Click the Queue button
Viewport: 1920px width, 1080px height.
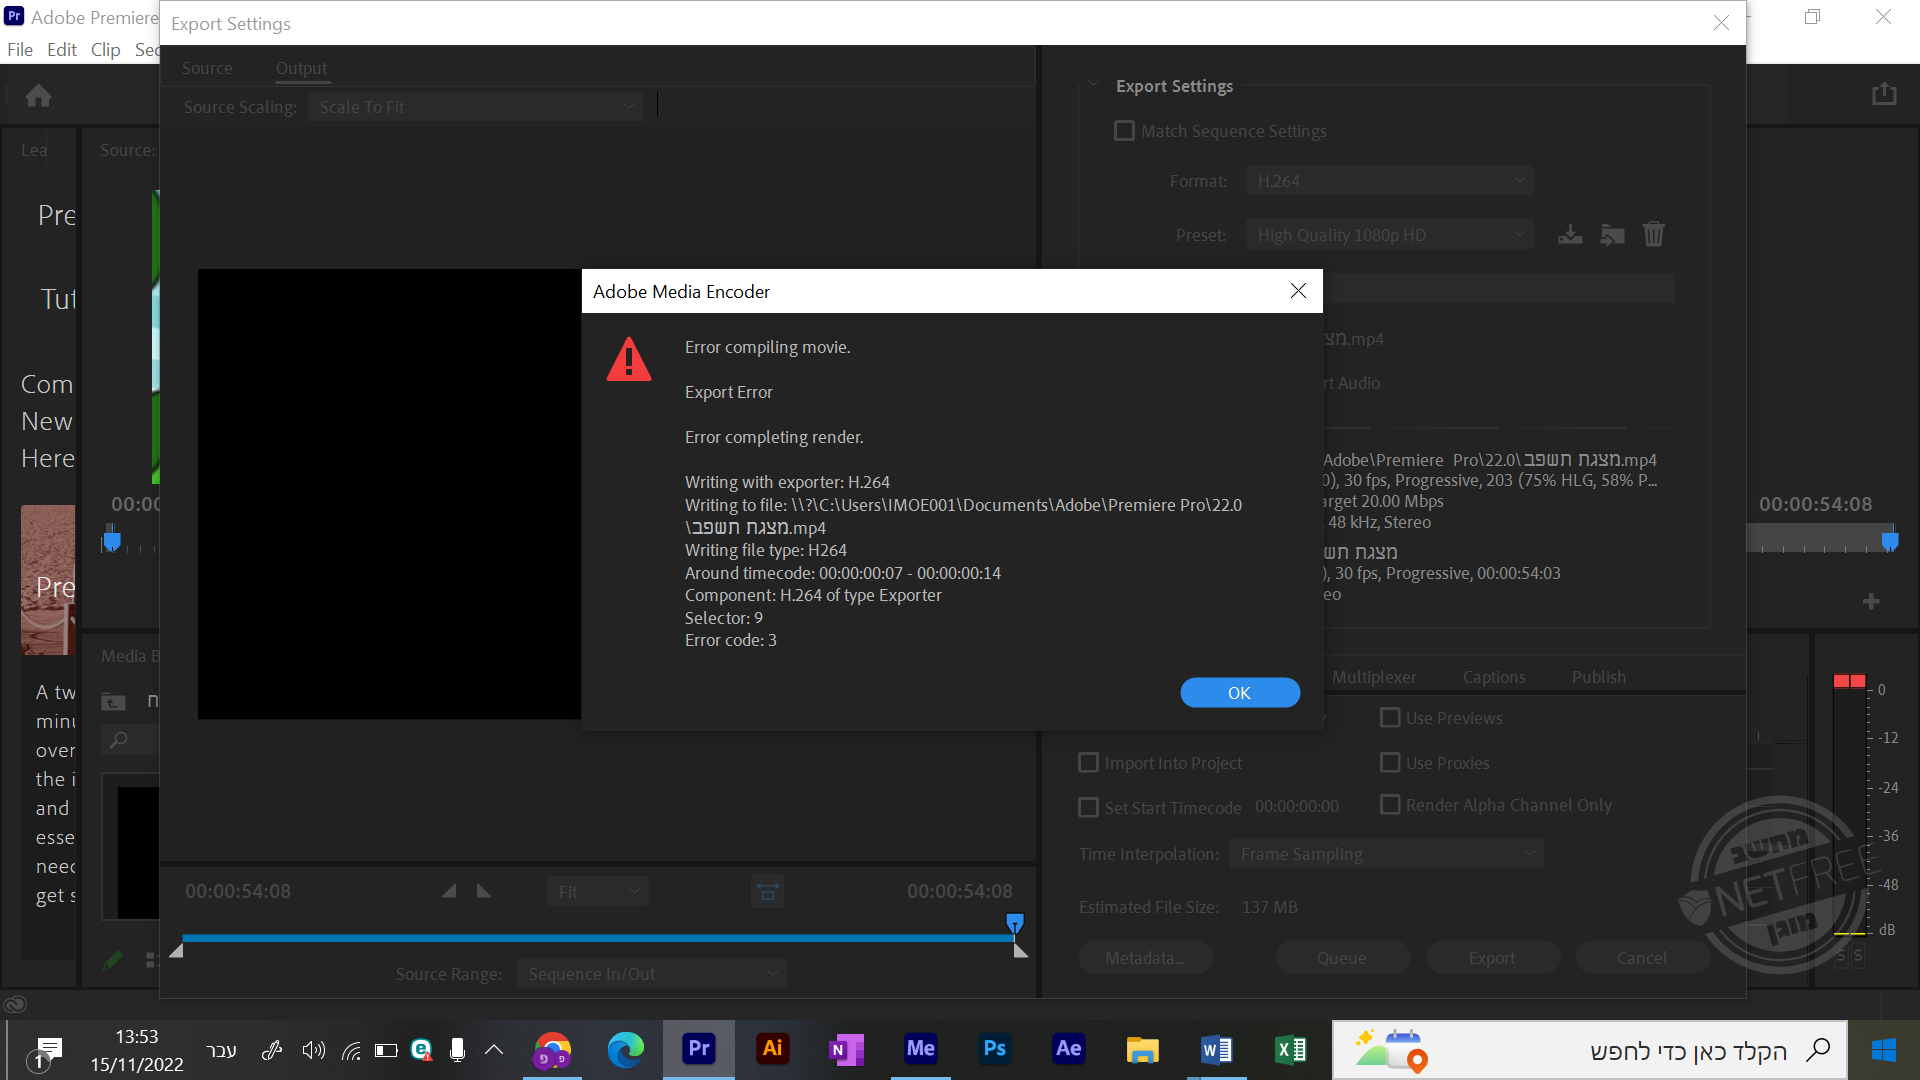1341,958
